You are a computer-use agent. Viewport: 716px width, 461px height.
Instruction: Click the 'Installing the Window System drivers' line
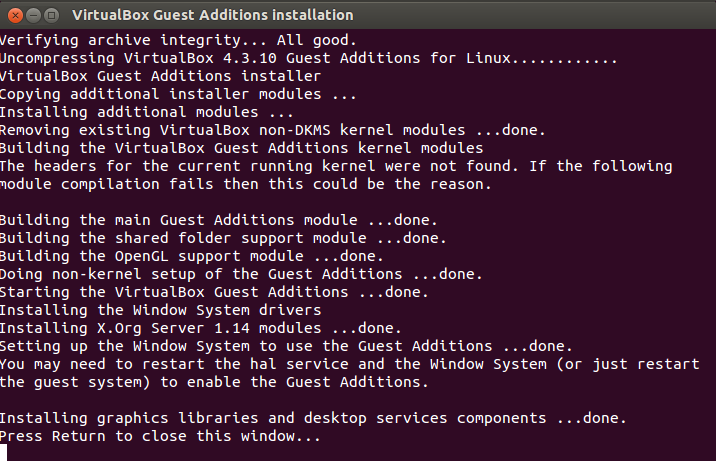click(x=160, y=310)
